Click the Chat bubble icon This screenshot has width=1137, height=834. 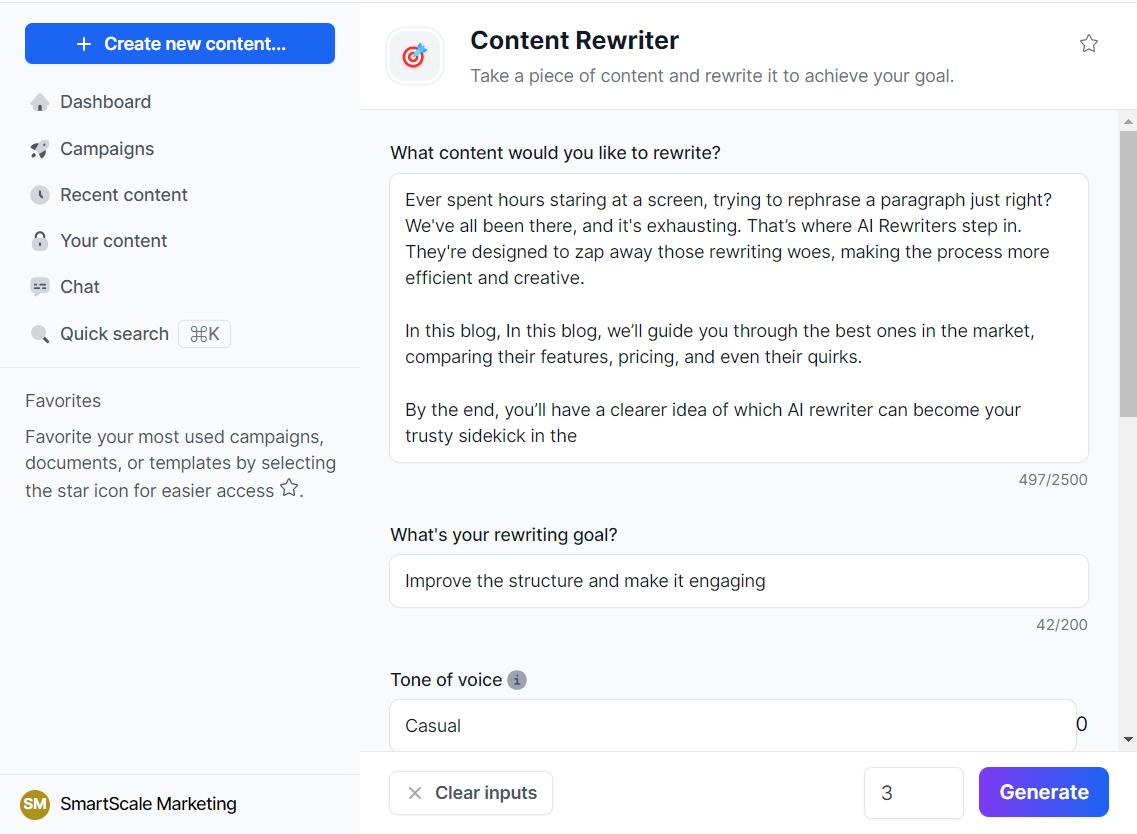[40, 287]
